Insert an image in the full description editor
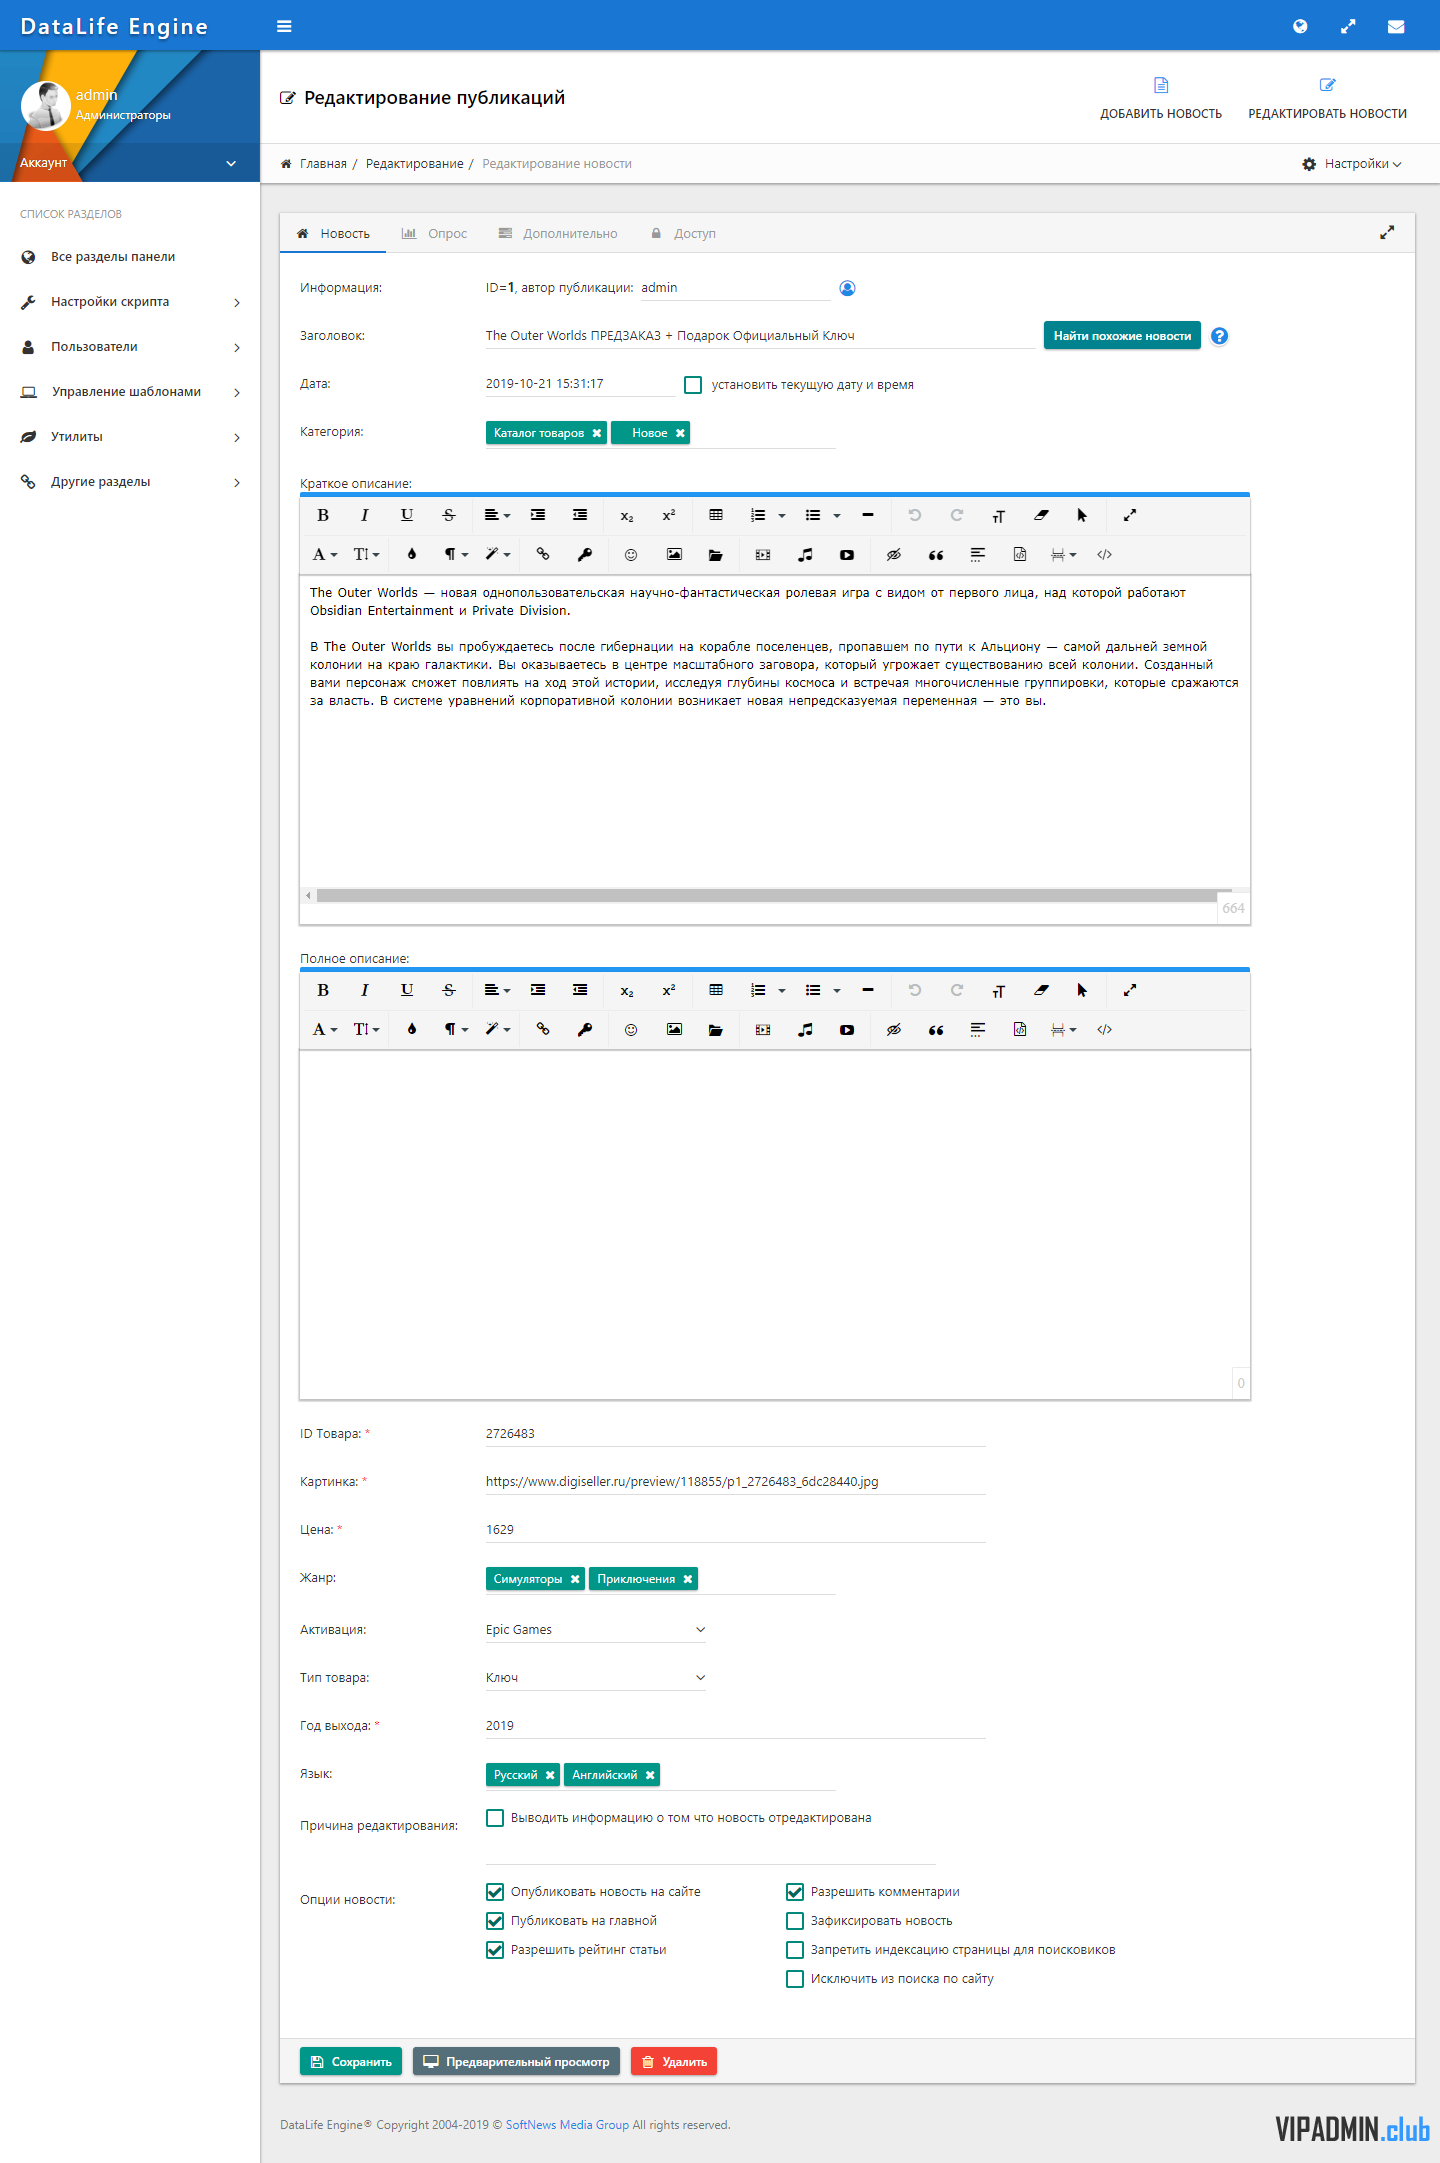This screenshot has height=2163, width=1440. [674, 1029]
